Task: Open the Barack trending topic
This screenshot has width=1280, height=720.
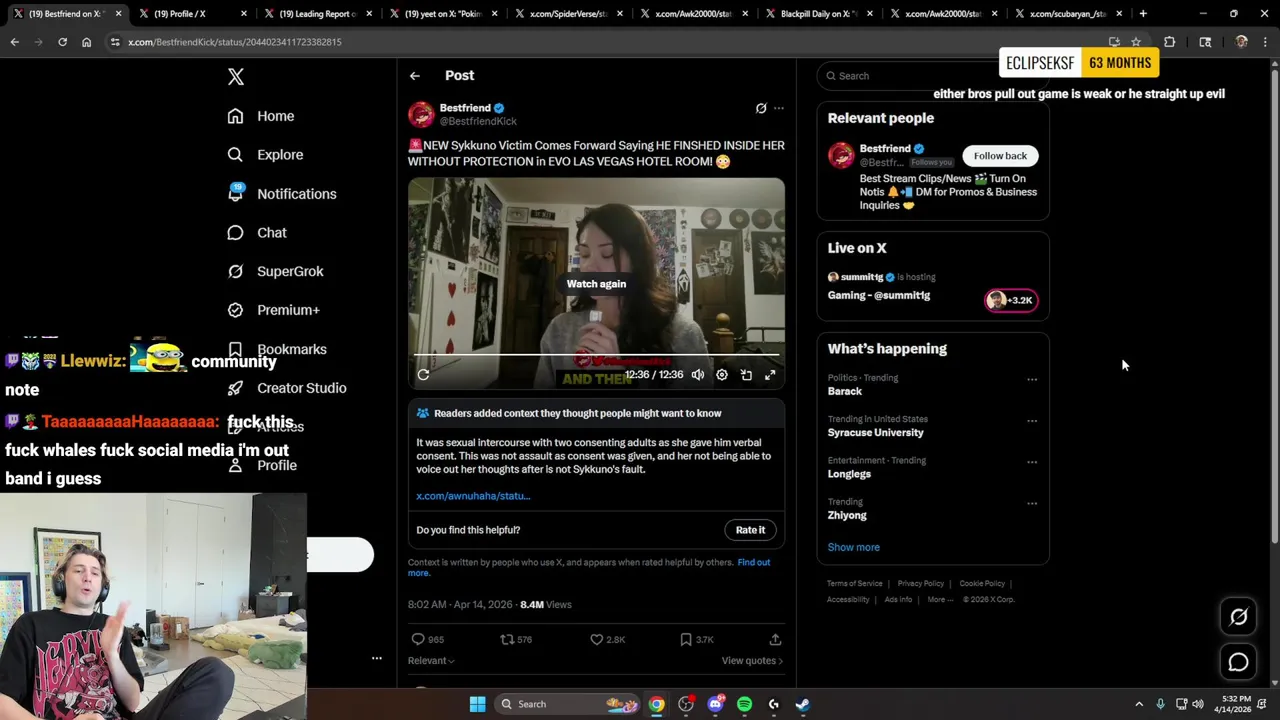Action: [x=845, y=391]
